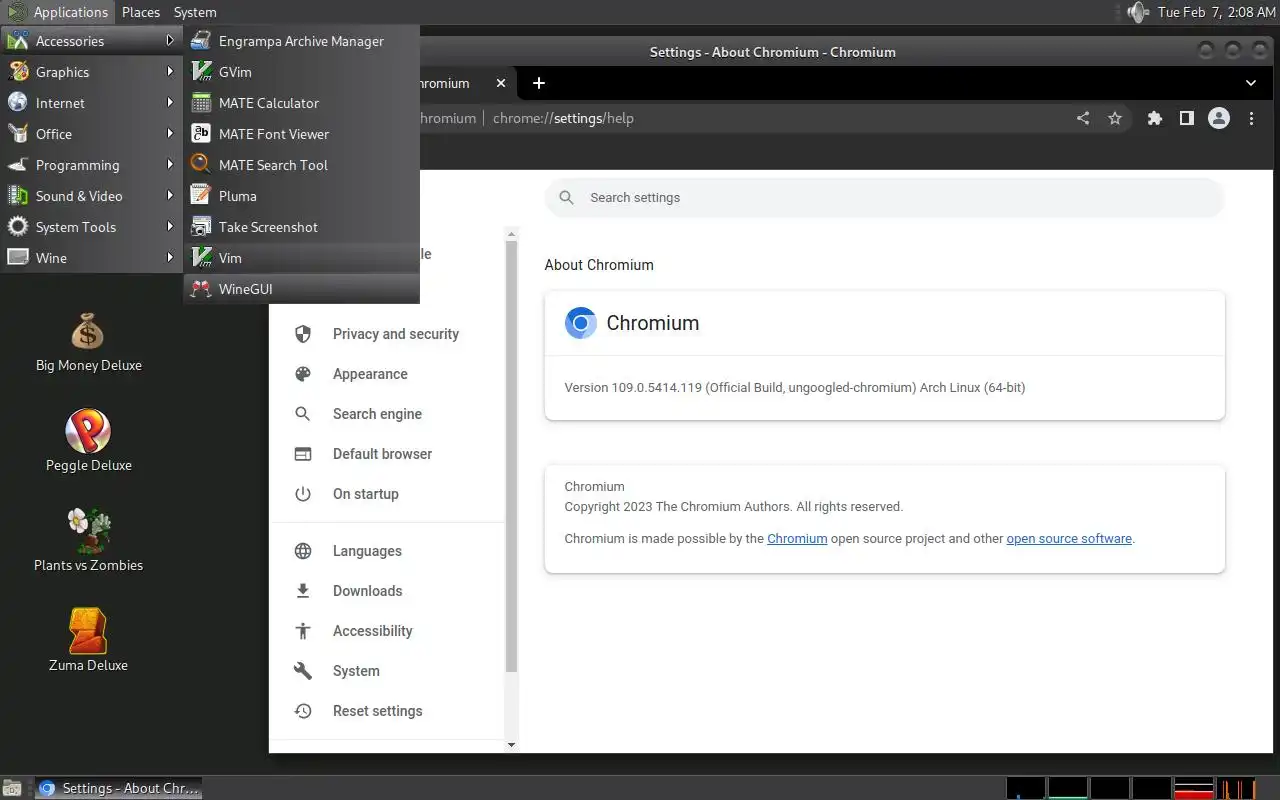Viewport: 1280px width, 800px height.
Task: Expand the Sound & Video submenu
Action: (91, 196)
